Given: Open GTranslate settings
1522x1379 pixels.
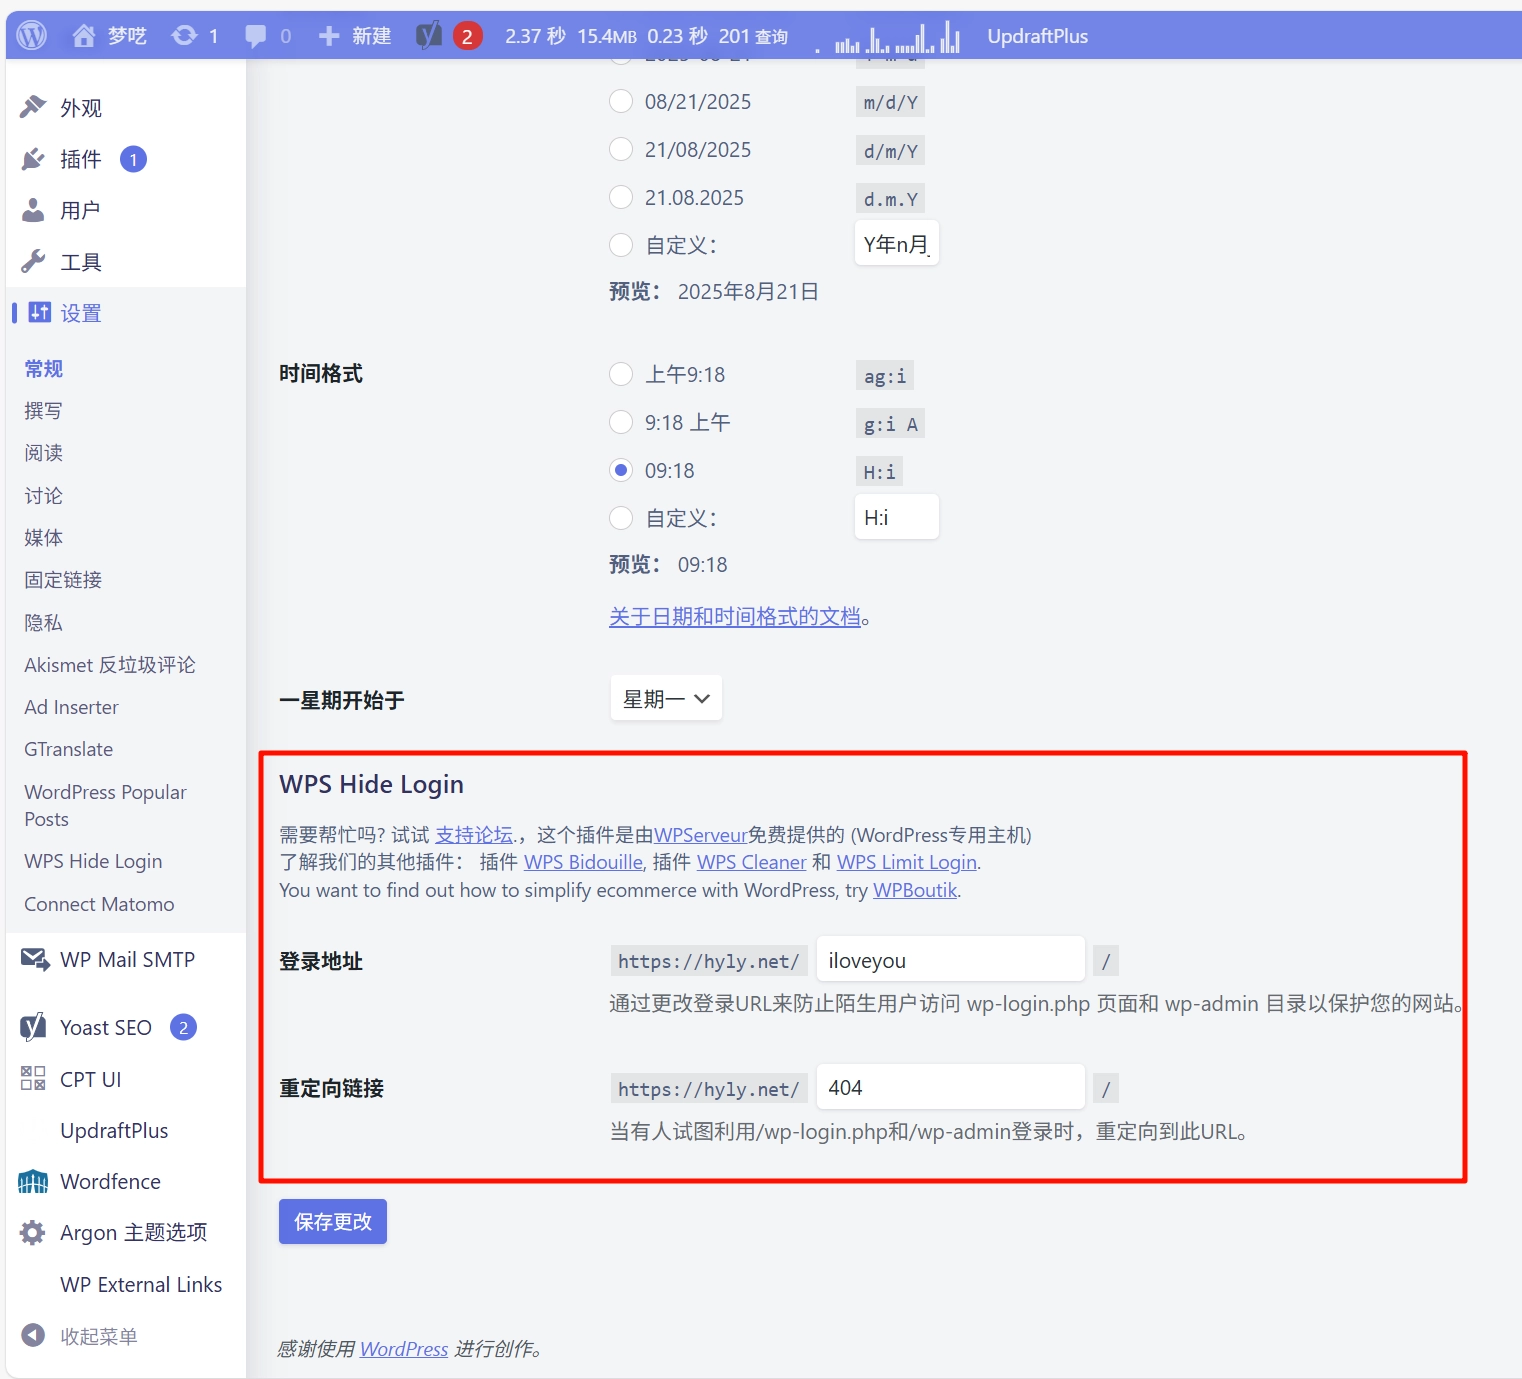Looking at the screenshot, I should [x=69, y=749].
